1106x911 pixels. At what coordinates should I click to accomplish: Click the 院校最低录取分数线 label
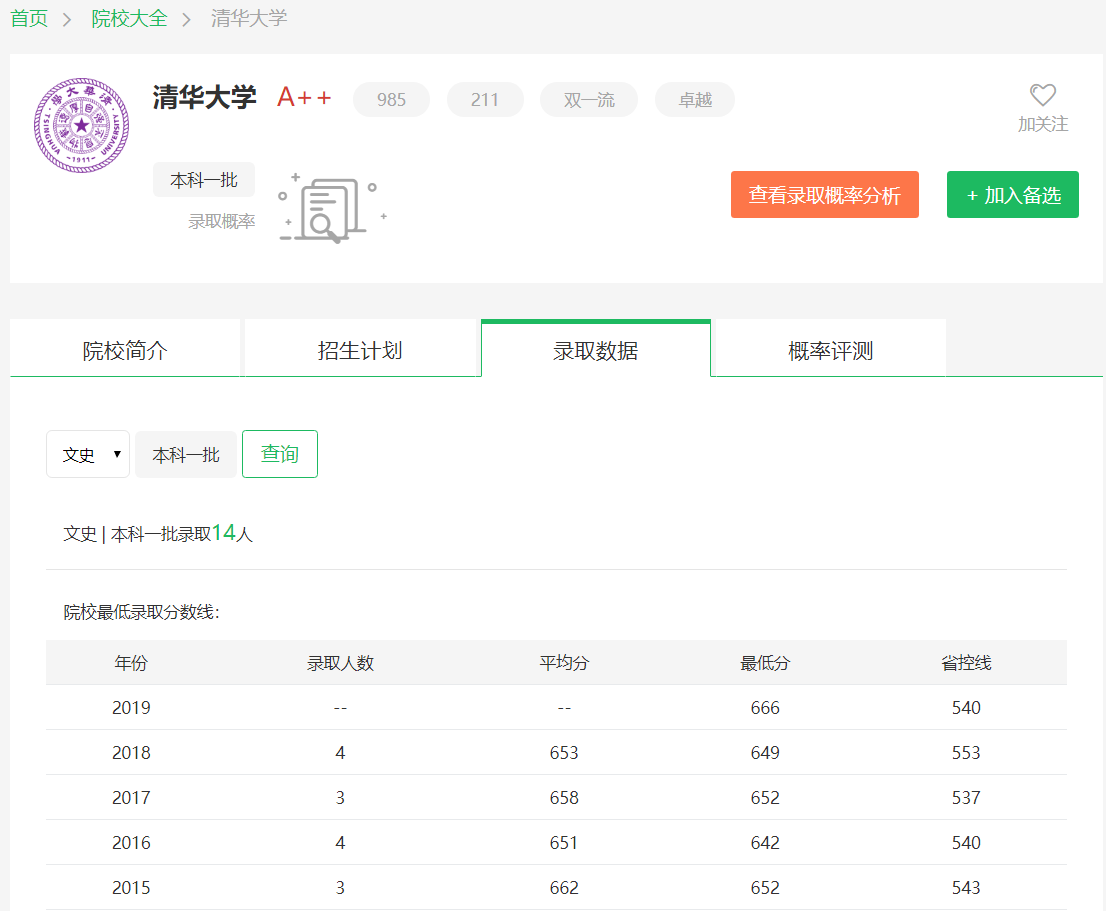click(142, 612)
